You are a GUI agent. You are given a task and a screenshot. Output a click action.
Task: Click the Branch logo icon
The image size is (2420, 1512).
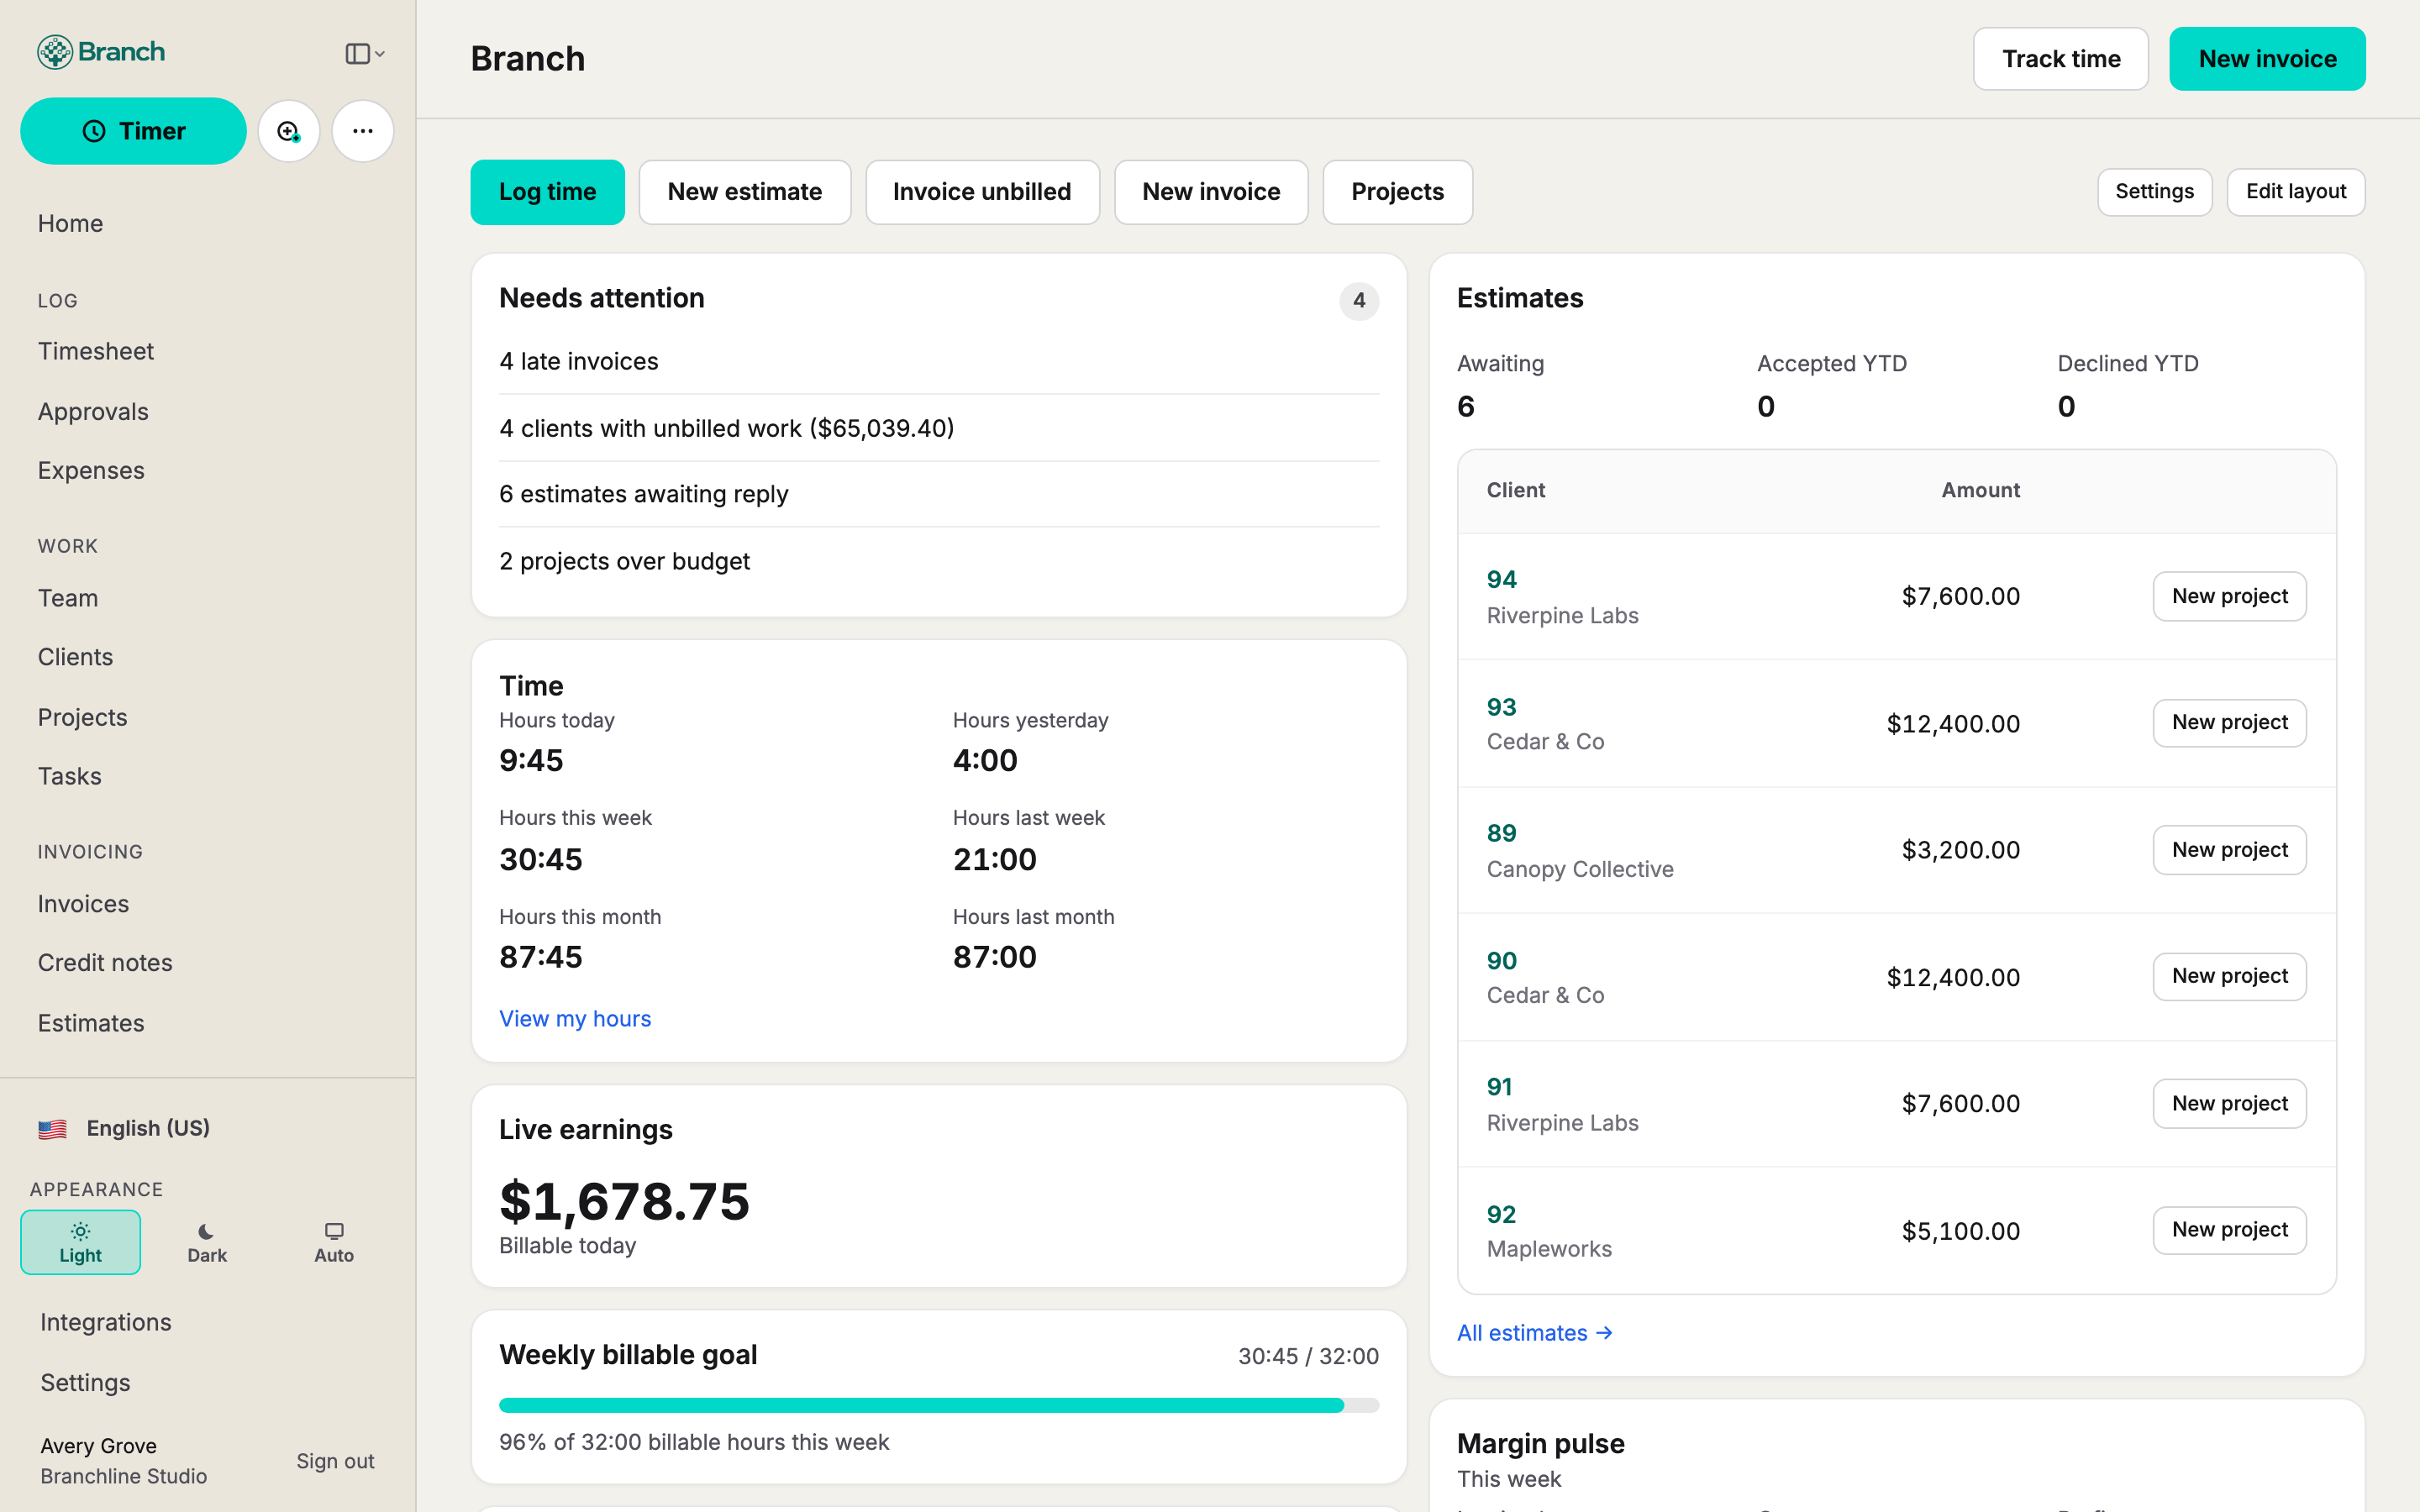point(55,52)
